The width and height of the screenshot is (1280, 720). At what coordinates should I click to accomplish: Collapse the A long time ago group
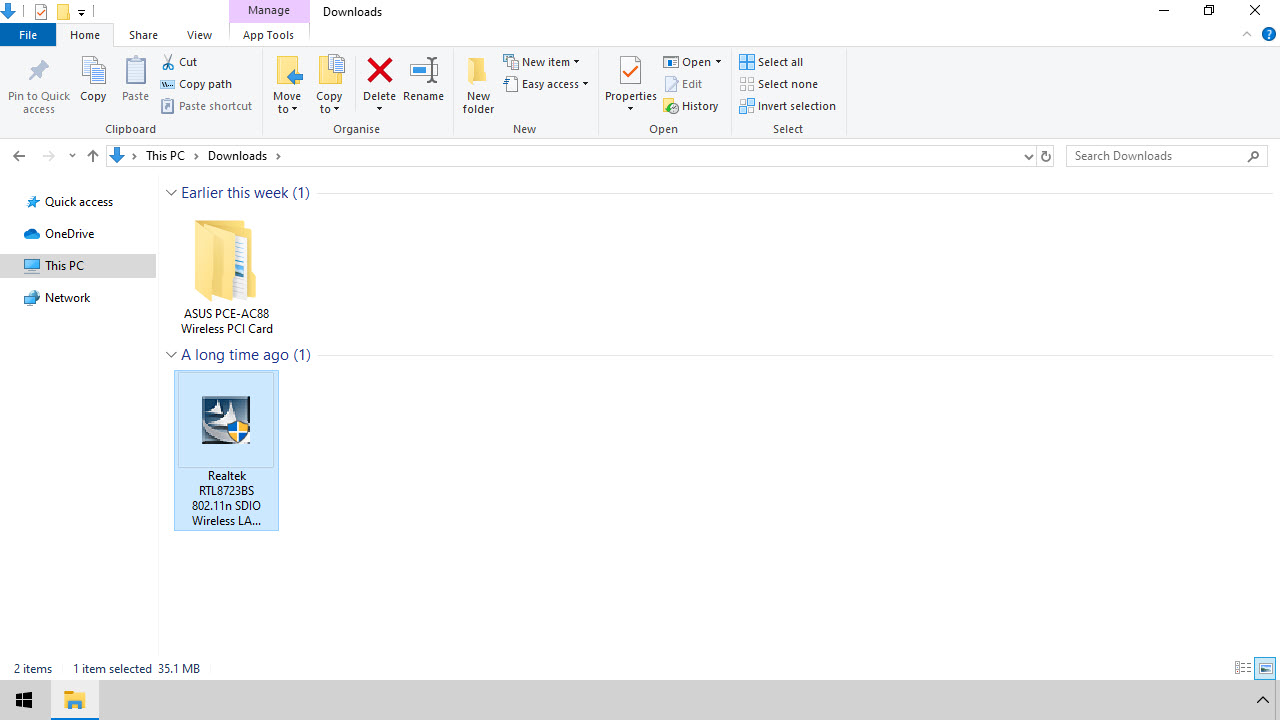click(171, 355)
